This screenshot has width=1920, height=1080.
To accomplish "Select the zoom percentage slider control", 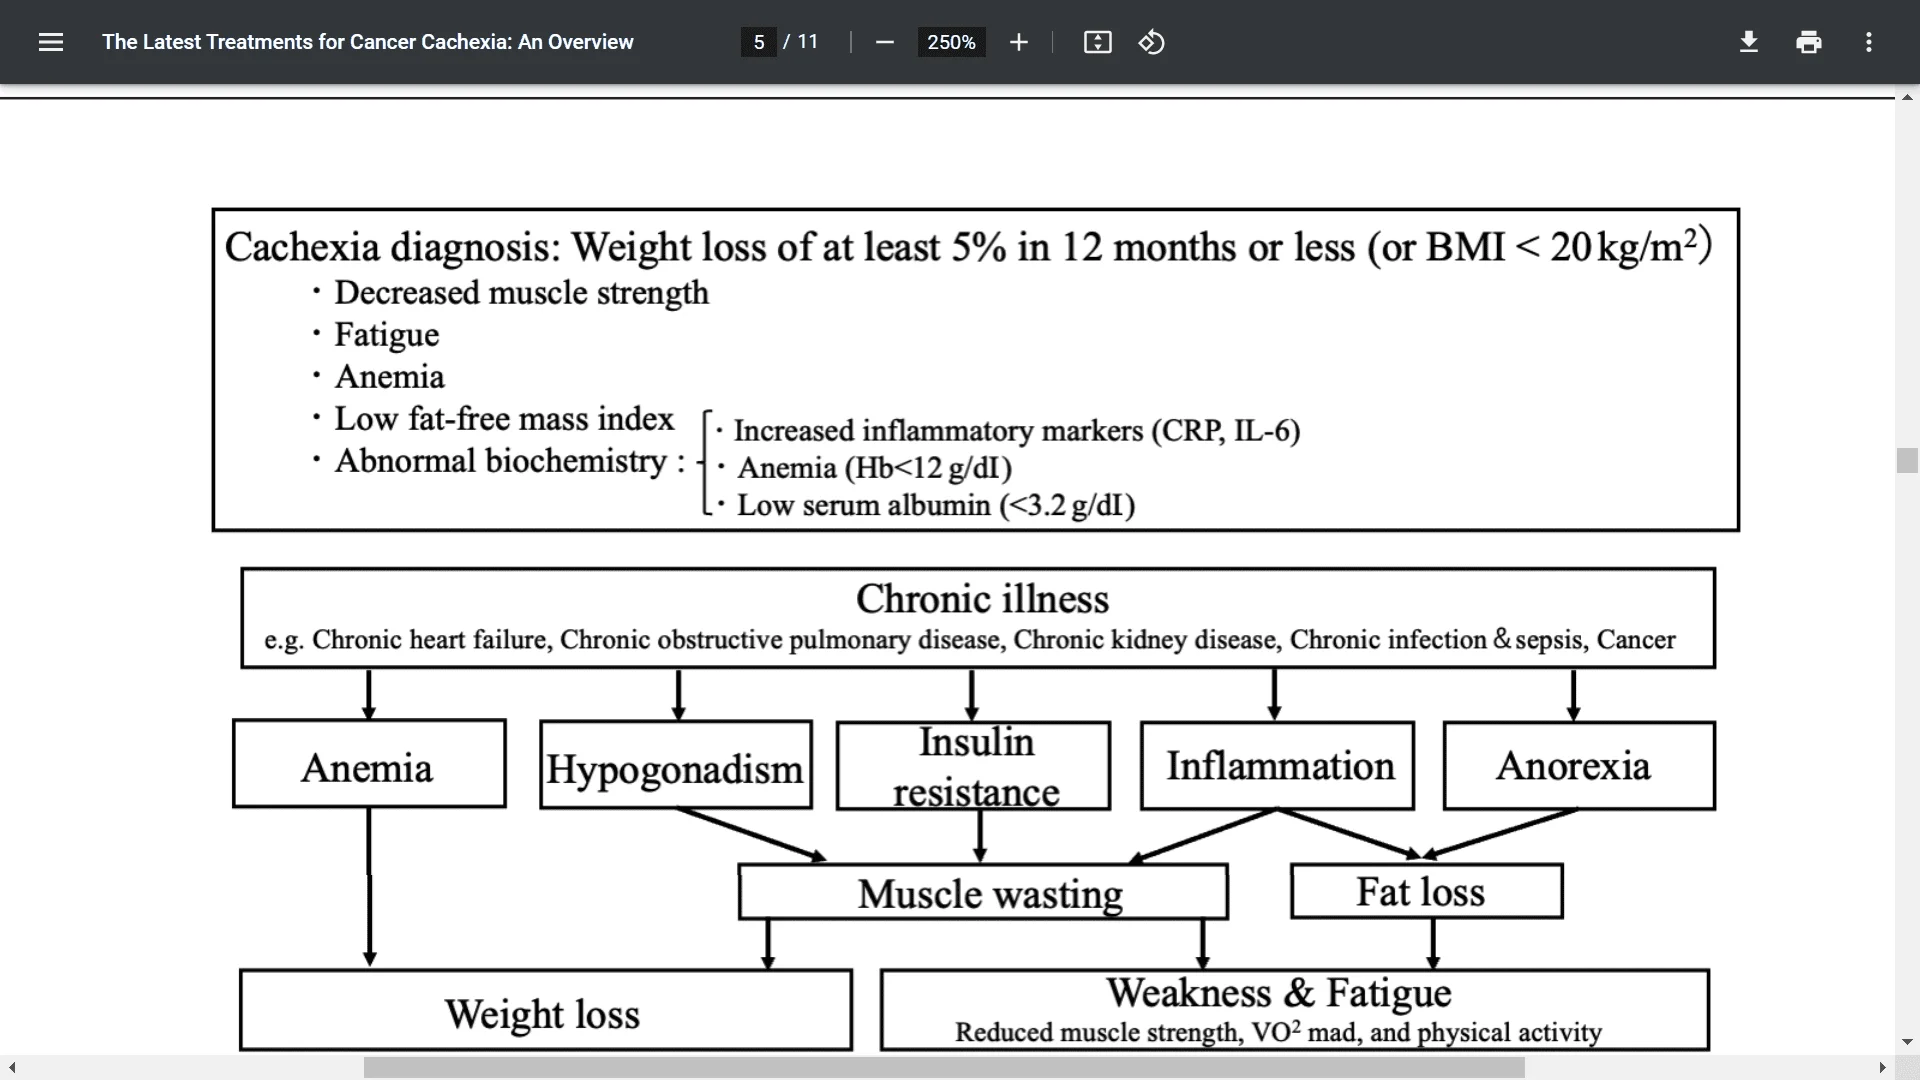I will click(x=949, y=42).
